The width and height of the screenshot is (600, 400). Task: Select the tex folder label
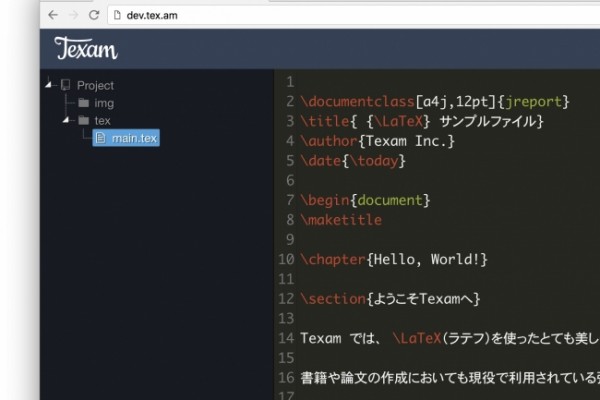tap(103, 121)
